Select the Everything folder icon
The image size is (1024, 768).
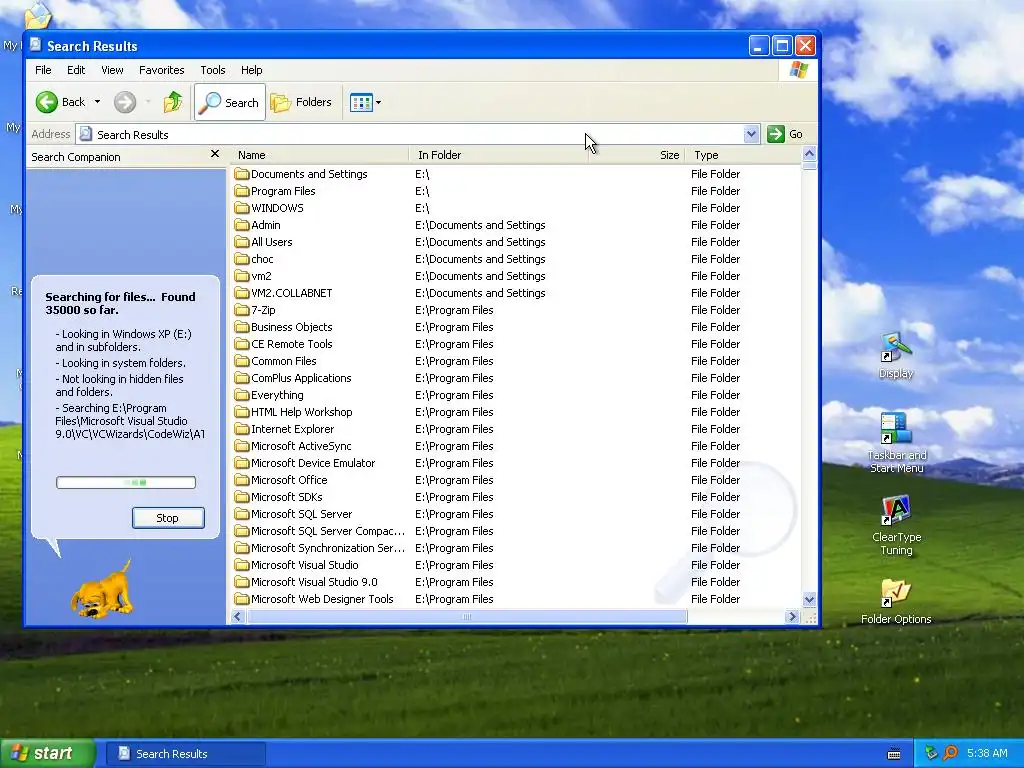point(242,394)
